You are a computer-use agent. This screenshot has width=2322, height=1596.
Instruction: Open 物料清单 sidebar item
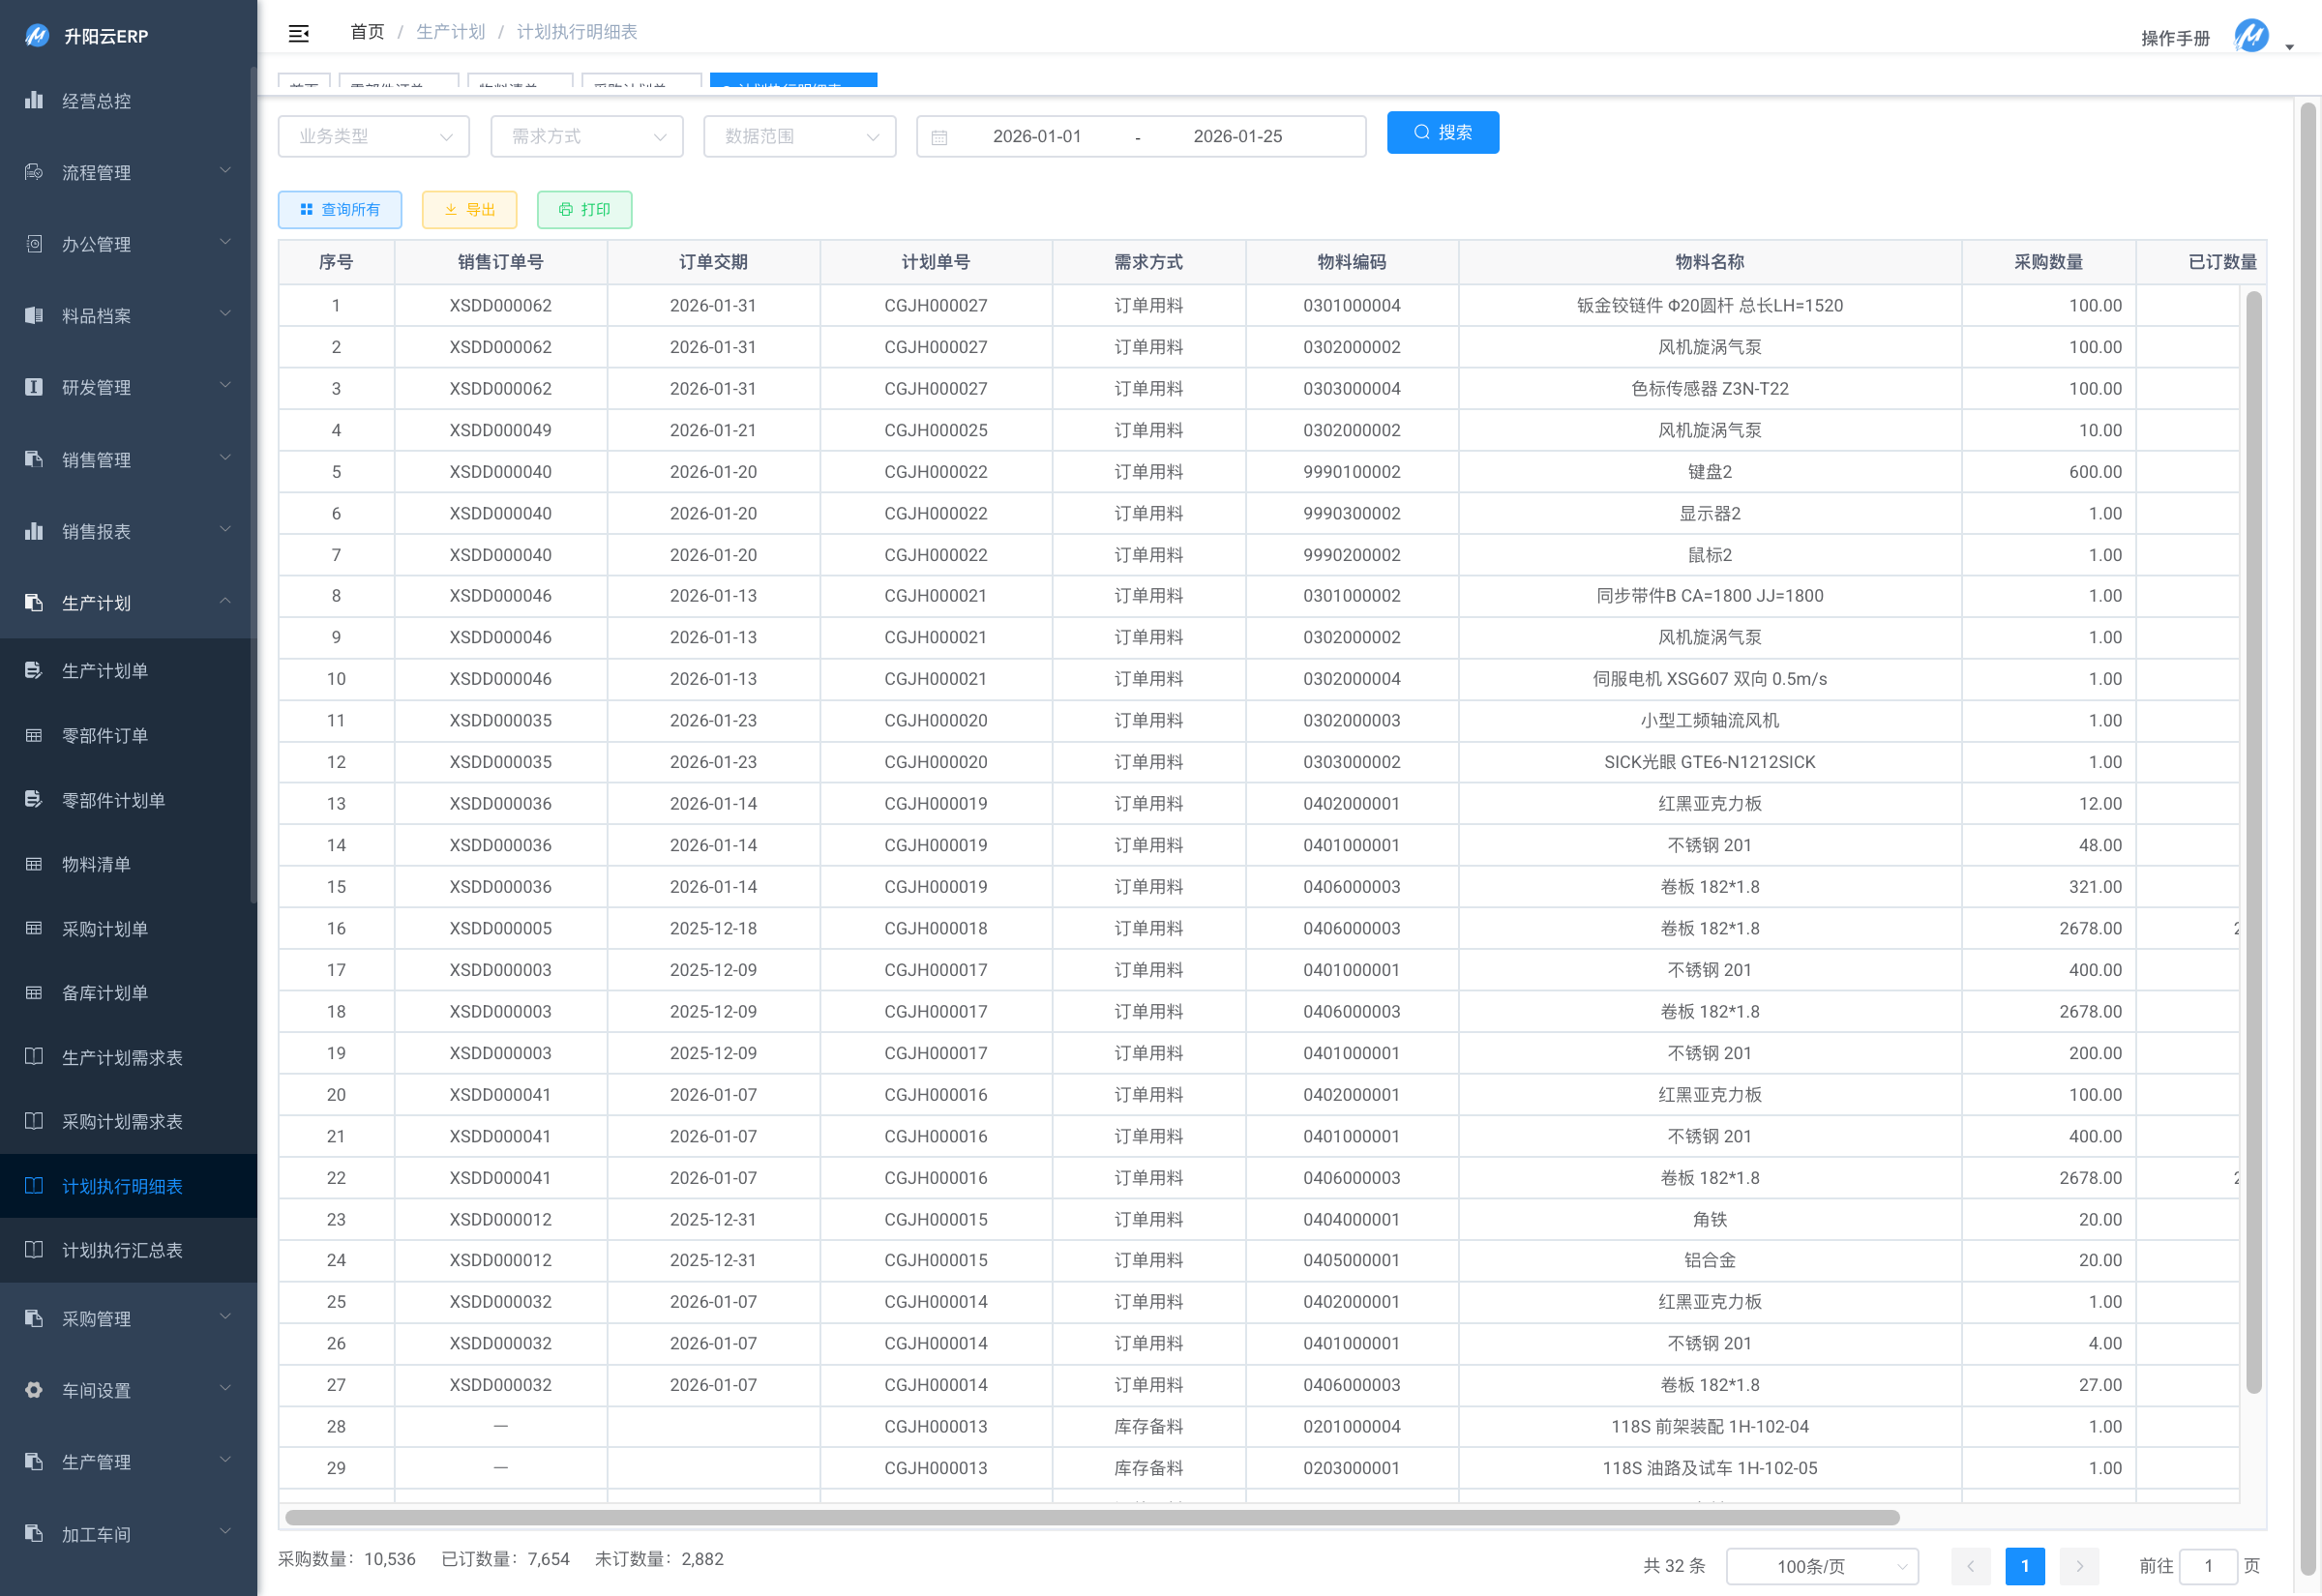coord(96,864)
